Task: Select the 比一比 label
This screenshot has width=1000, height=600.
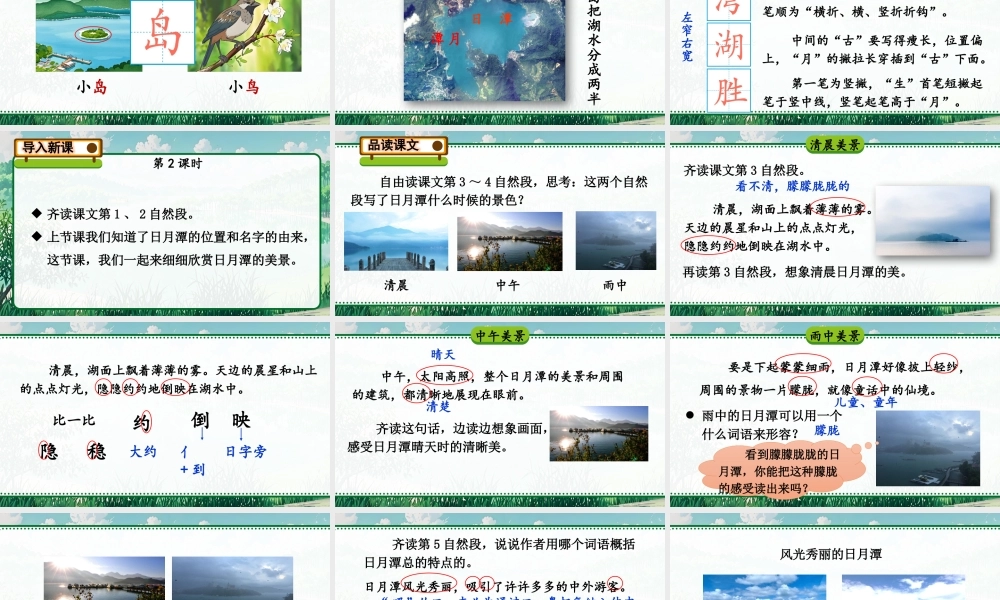Action: click(74, 420)
